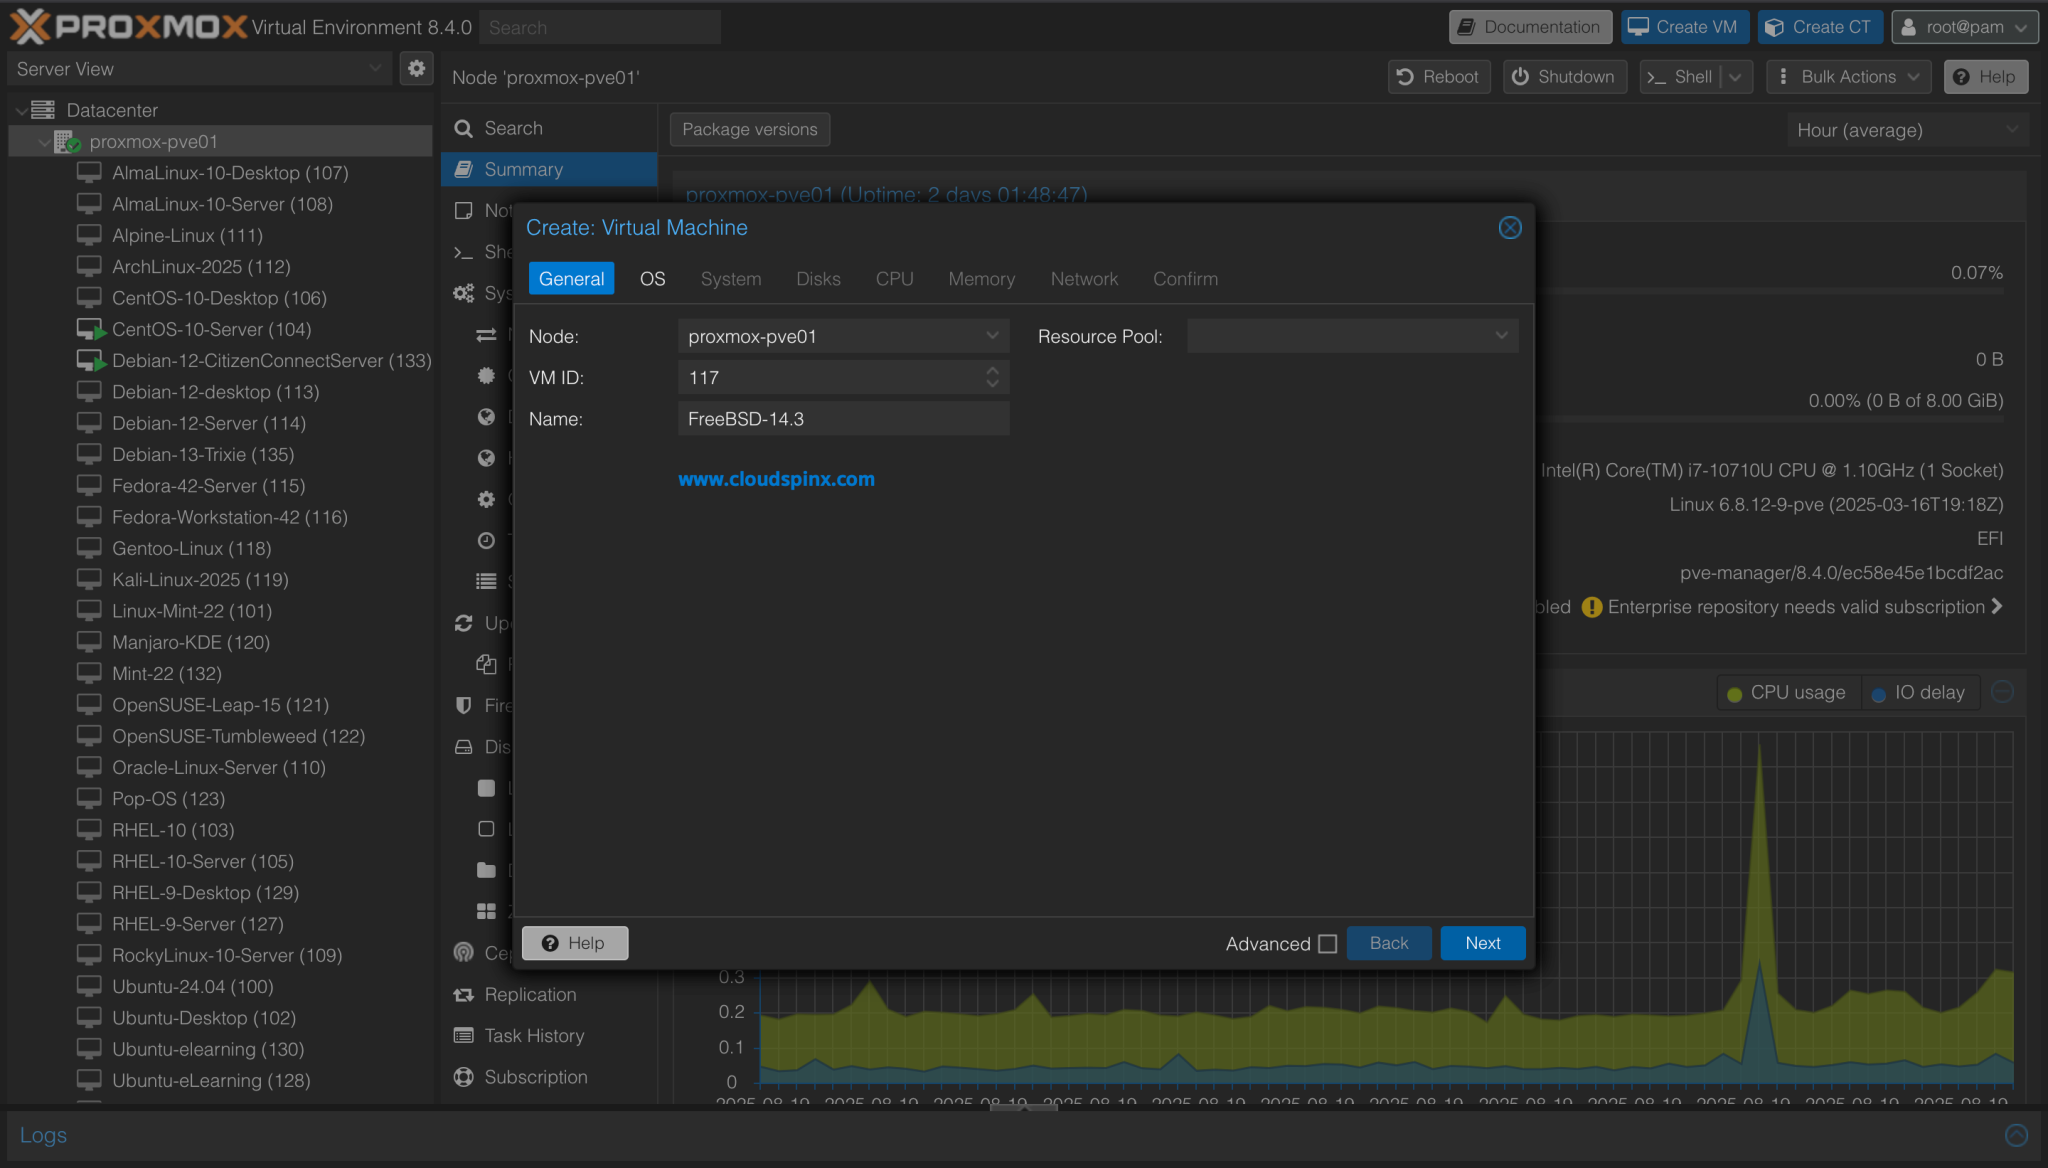Open the Bulk Actions dropdown
Image resolution: width=2048 pixels, height=1168 pixels.
point(1848,77)
